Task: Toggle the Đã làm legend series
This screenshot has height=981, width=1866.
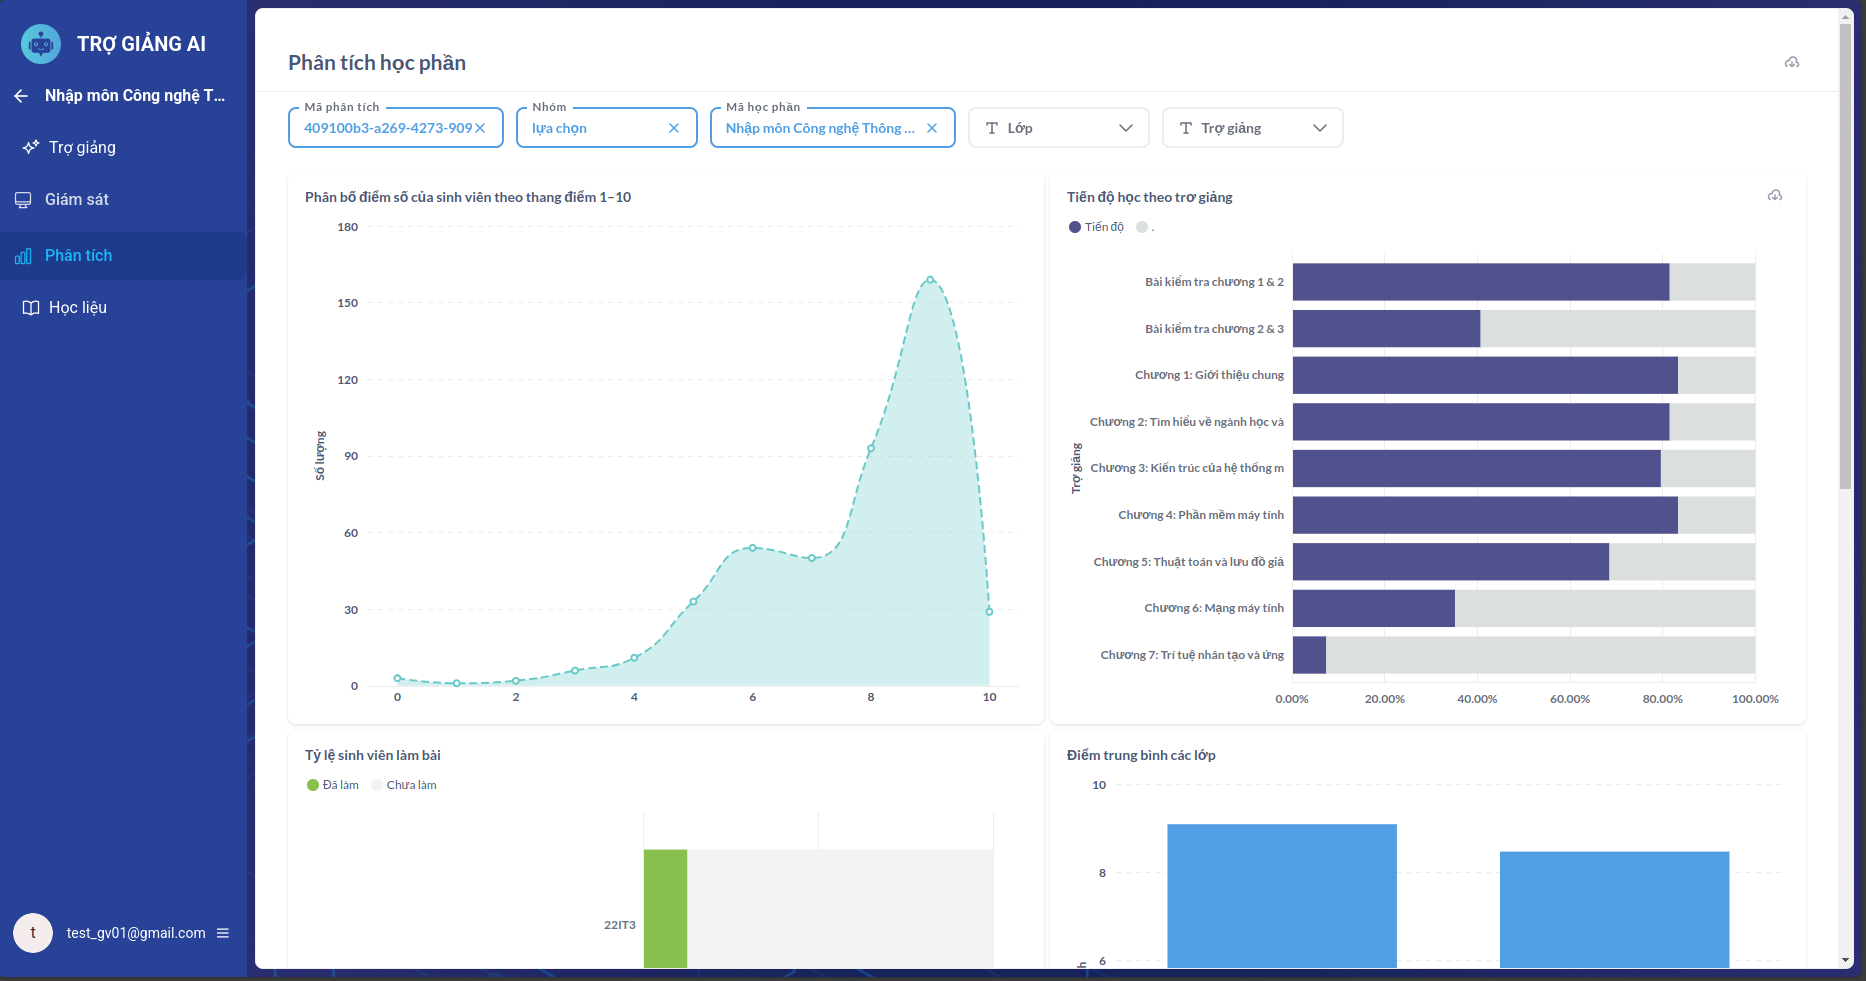Action: point(333,785)
